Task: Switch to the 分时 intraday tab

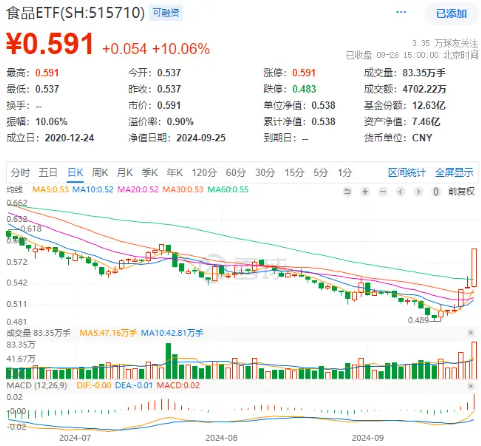Action: coord(20,172)
